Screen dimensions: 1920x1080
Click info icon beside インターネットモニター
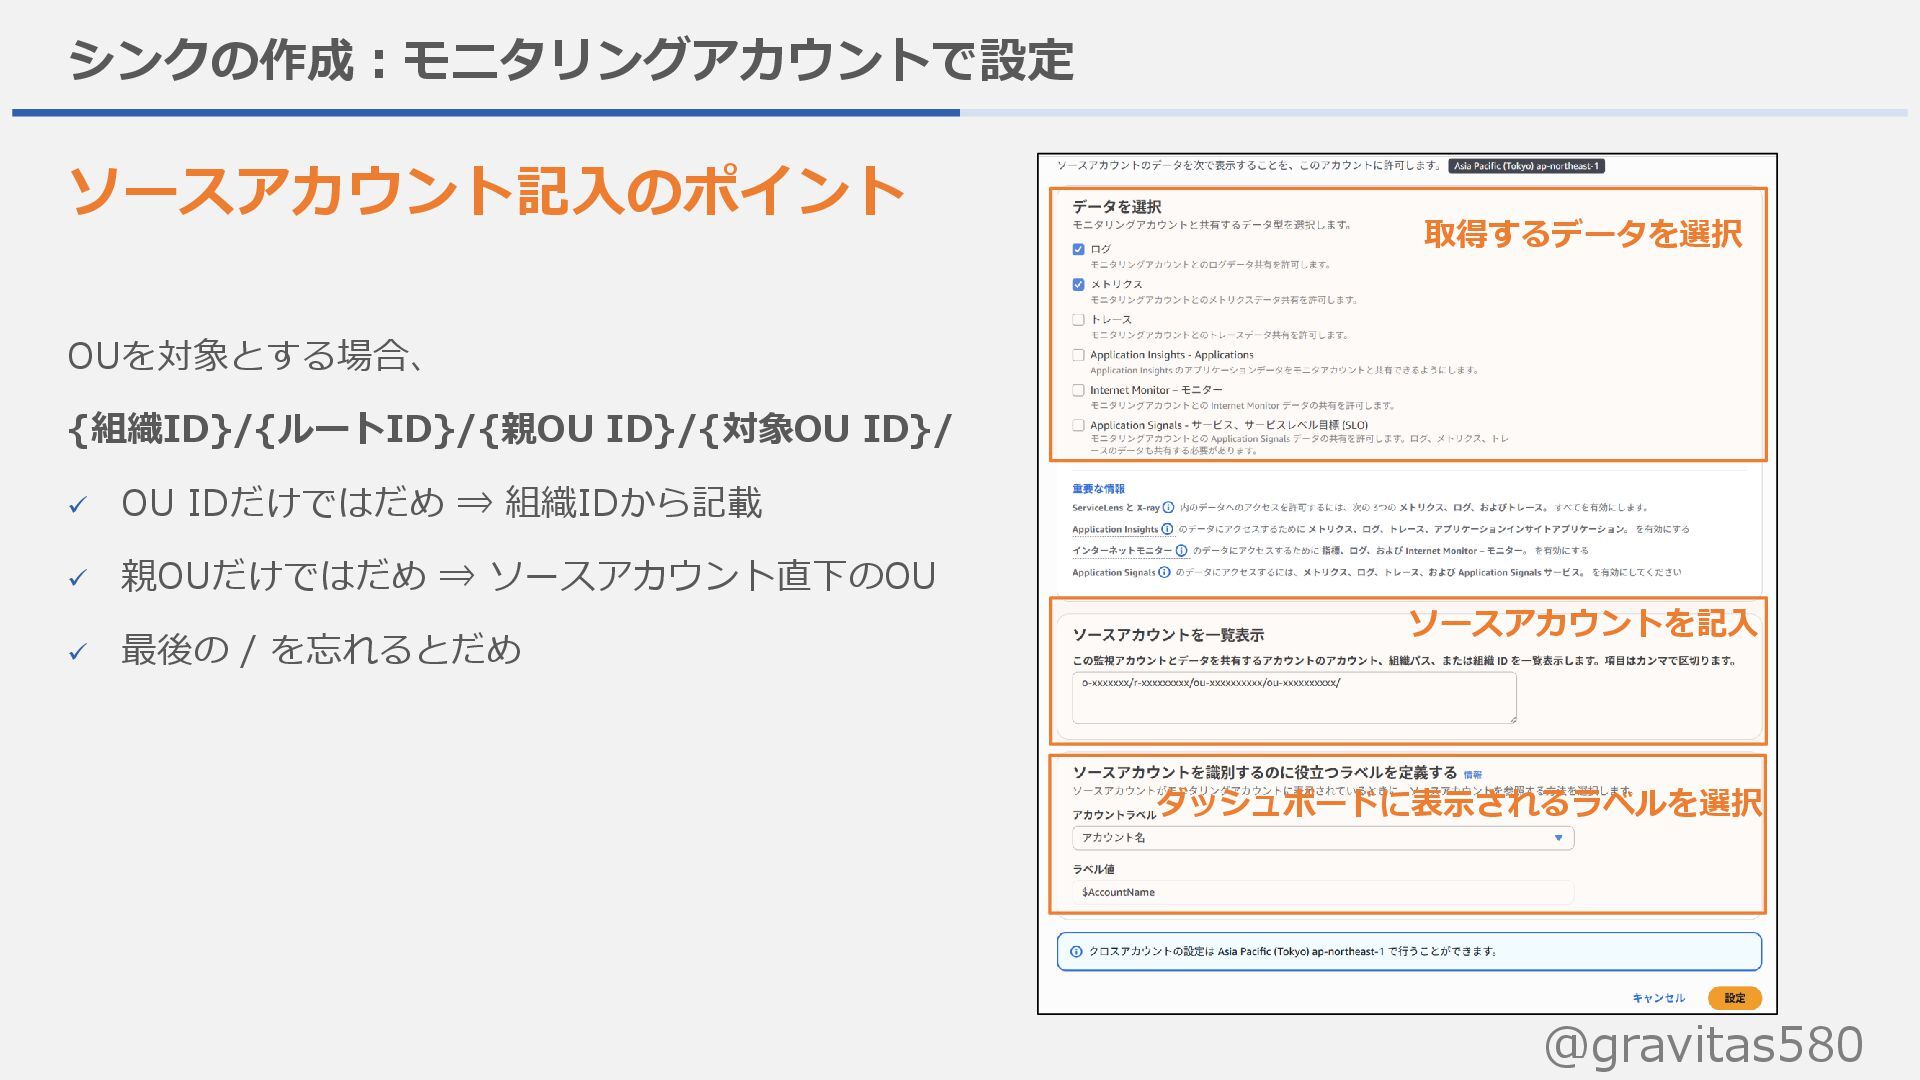1181,551
